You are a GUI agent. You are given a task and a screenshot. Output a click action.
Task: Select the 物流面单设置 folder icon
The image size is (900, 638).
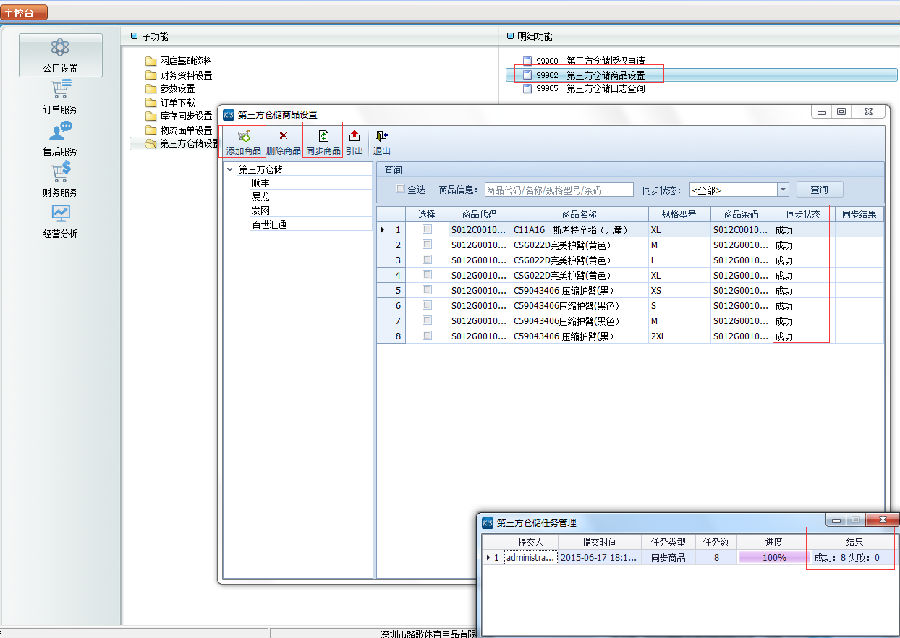click(x=150, y=130)
